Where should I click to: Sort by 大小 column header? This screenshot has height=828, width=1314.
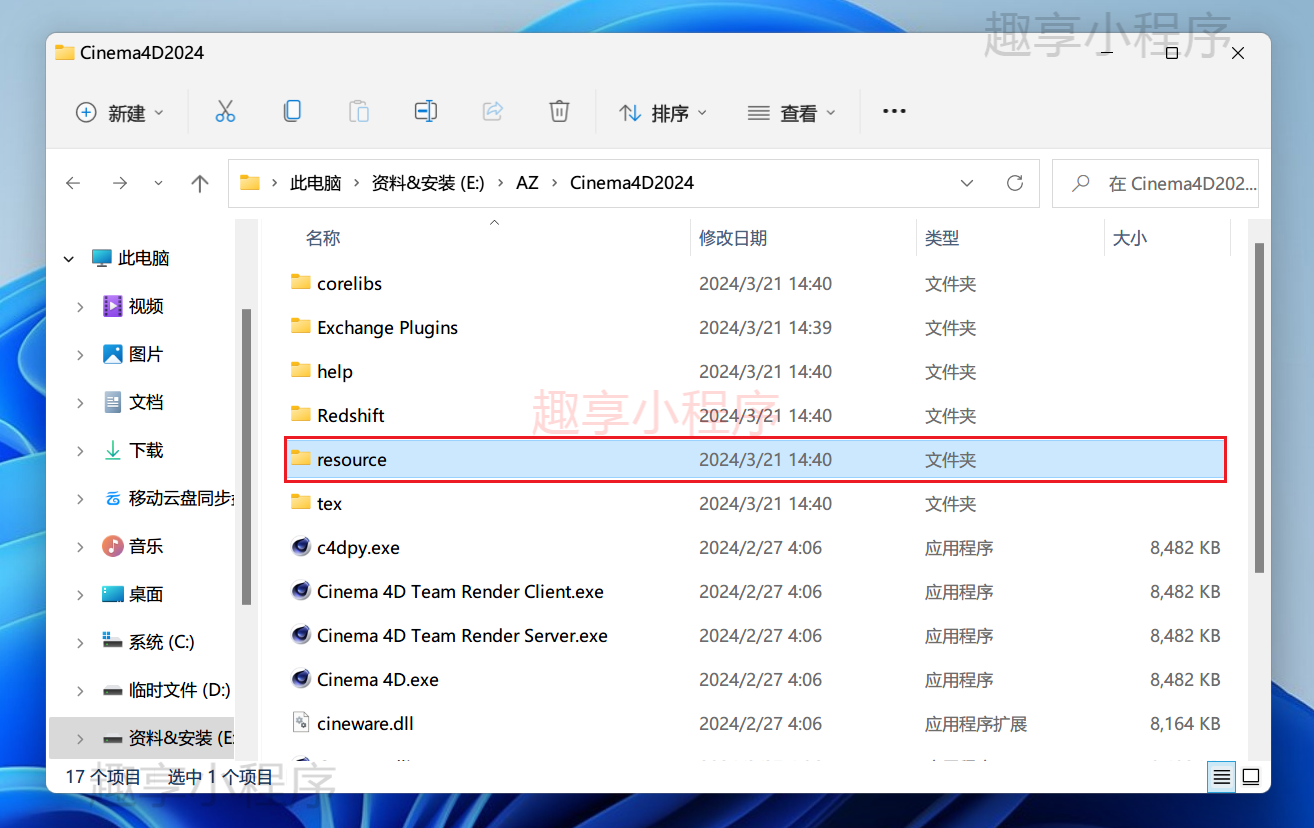click(1130, 238)
